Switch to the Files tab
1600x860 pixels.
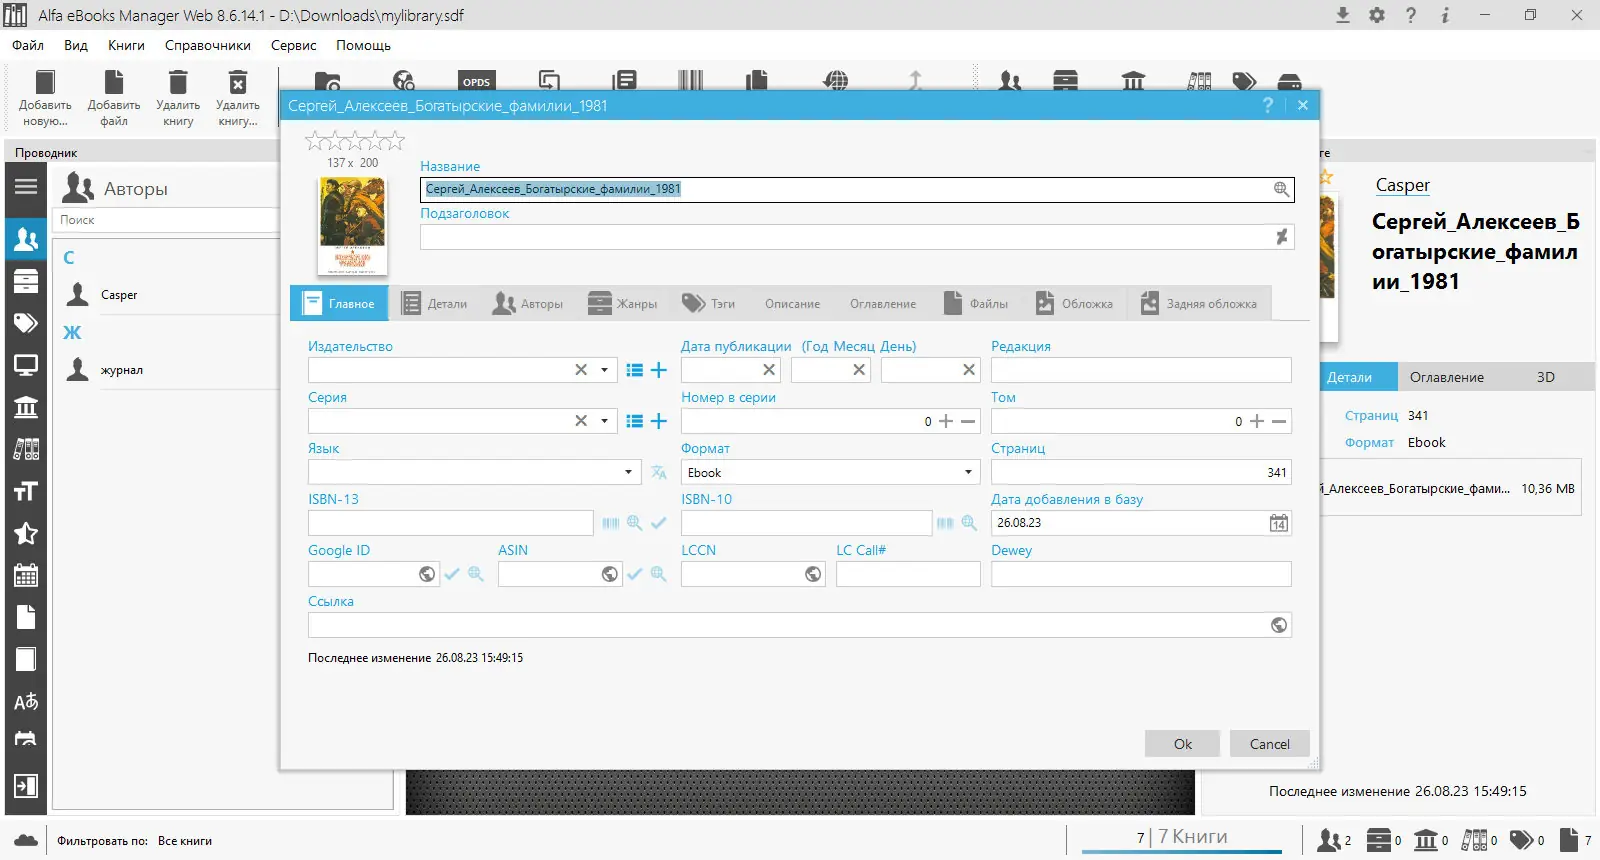coord(975,303)
